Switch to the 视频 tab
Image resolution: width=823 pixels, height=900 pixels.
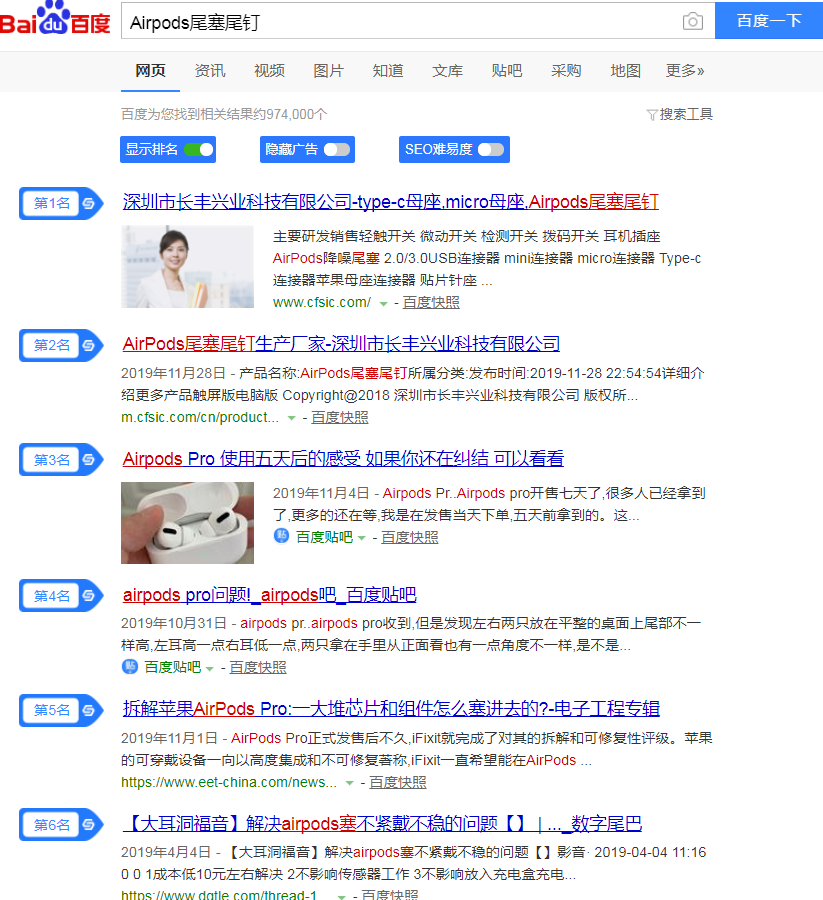(270, 71)
